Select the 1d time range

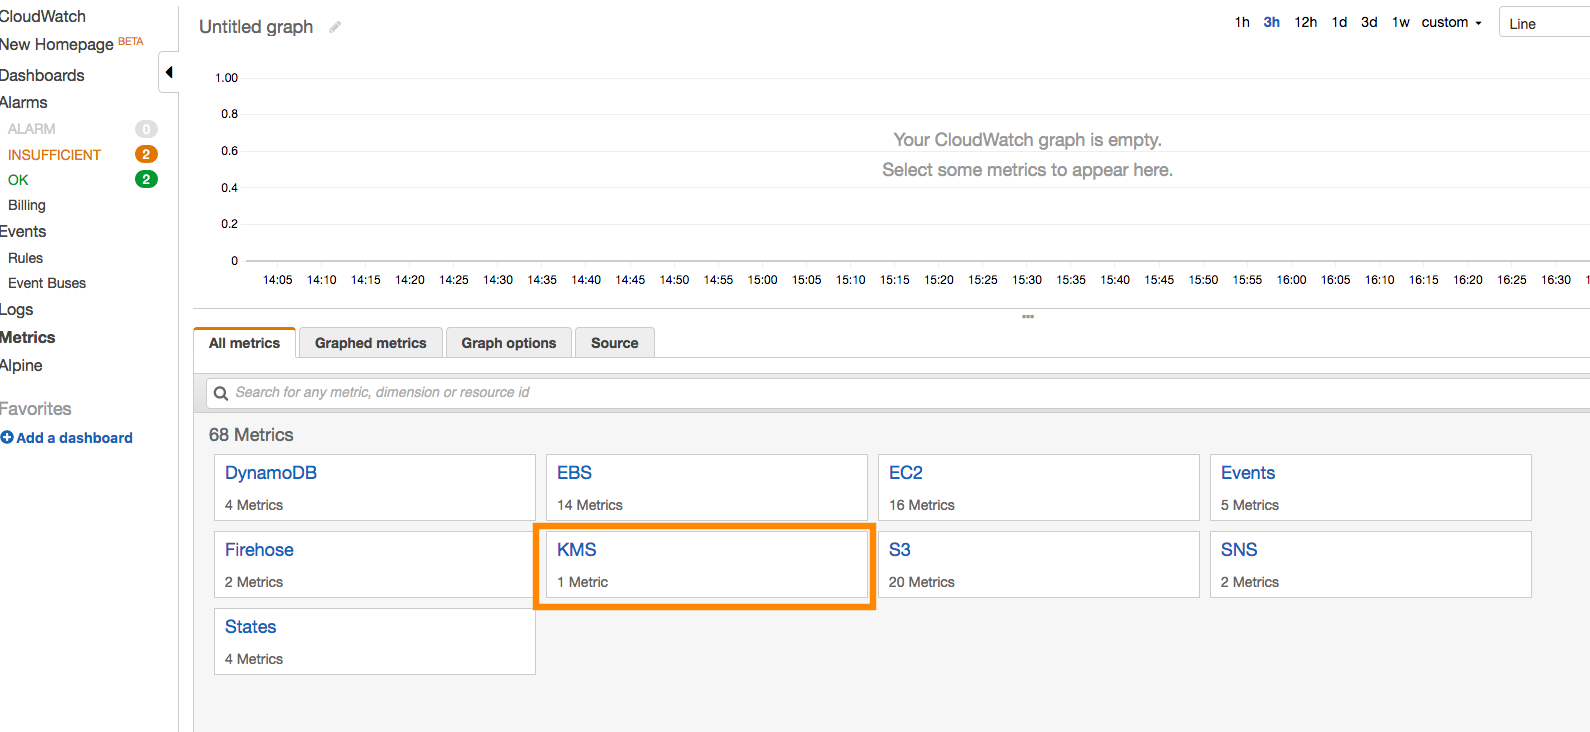tap(1340, 22)
